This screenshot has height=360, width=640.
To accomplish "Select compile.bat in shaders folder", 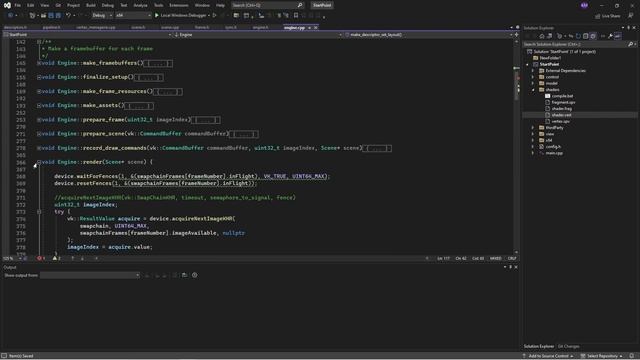I will pos(562,96).
